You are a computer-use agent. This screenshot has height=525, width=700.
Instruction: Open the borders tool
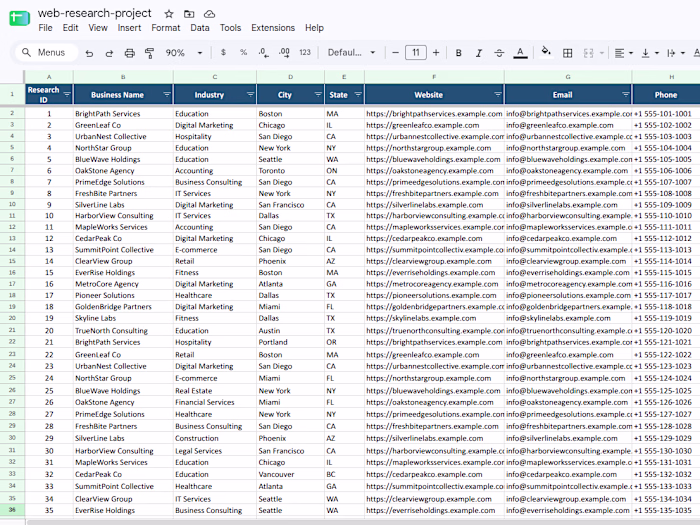[x=567, y=53]
